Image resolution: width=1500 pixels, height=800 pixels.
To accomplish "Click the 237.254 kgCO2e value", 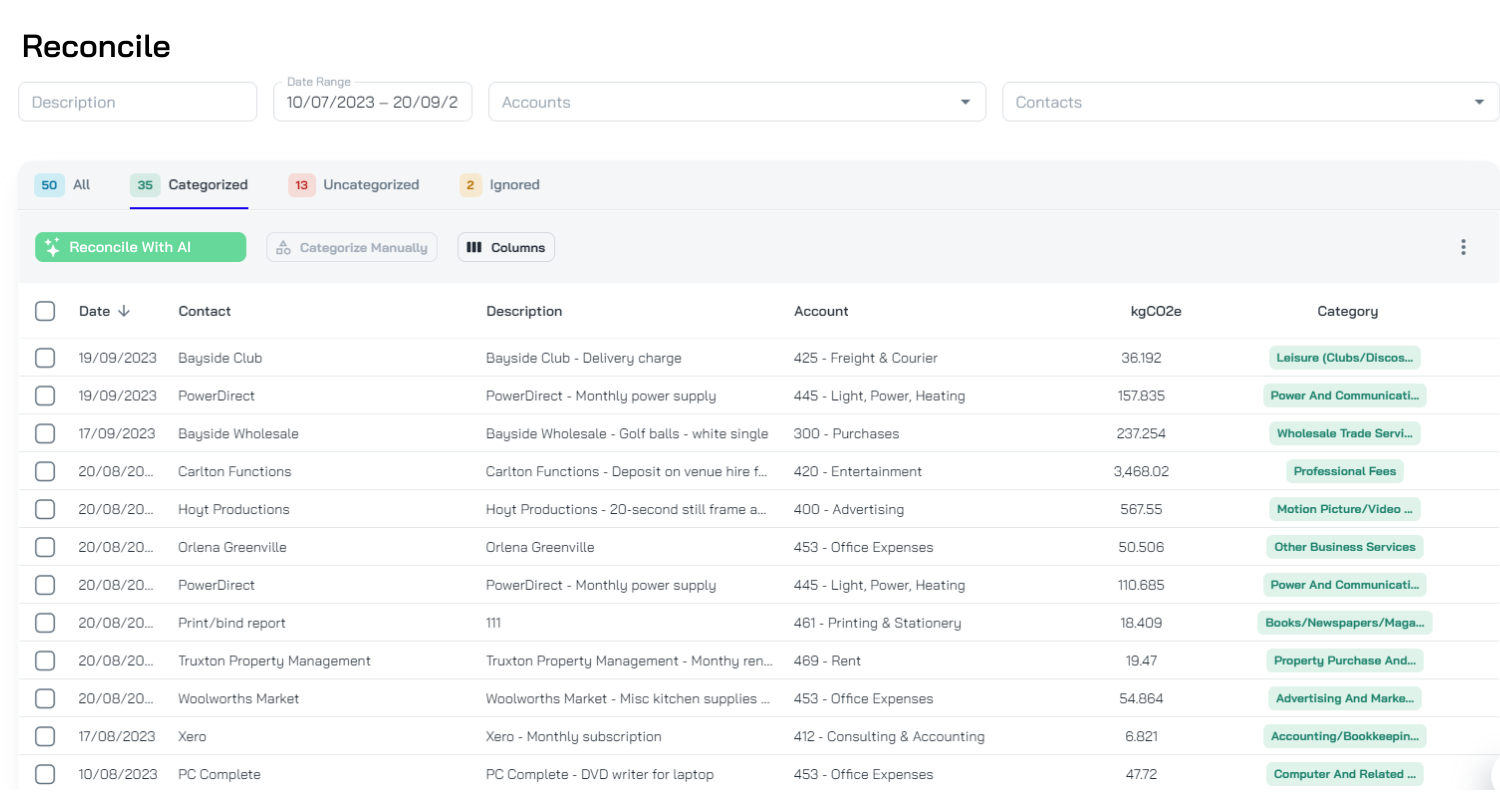I will tap(1141, 433).
